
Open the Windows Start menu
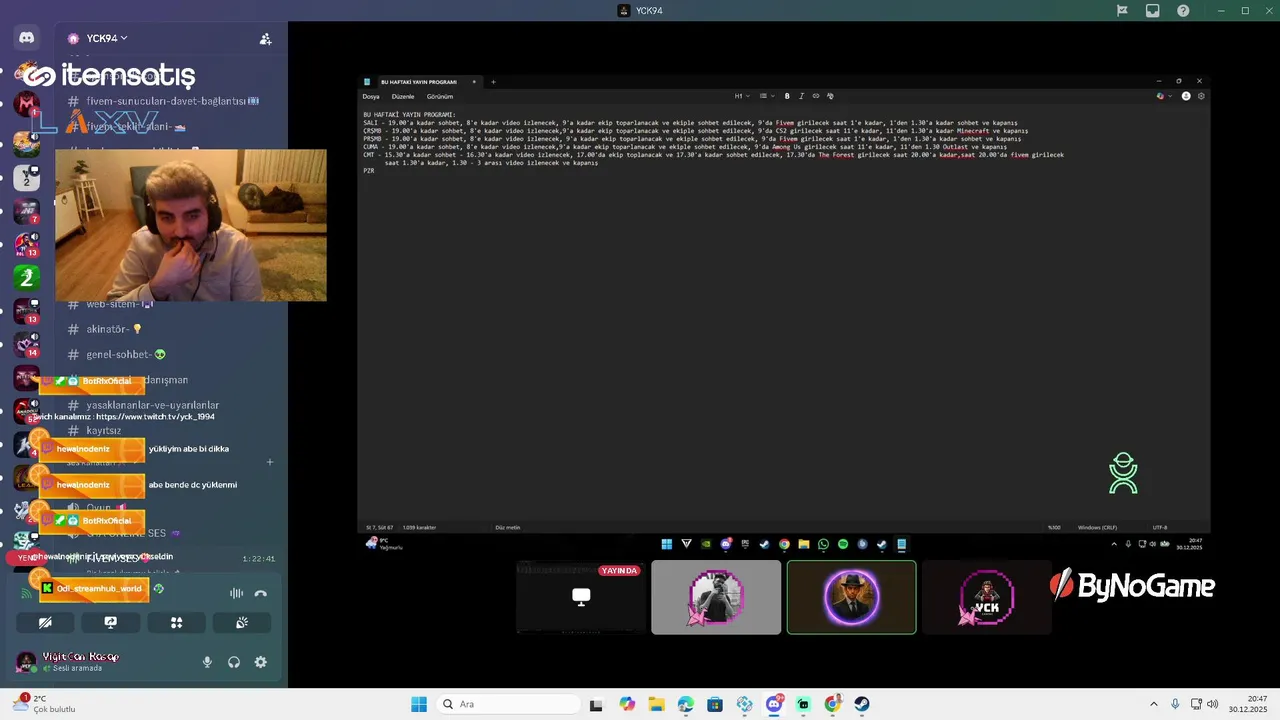(x=419, y=704)
